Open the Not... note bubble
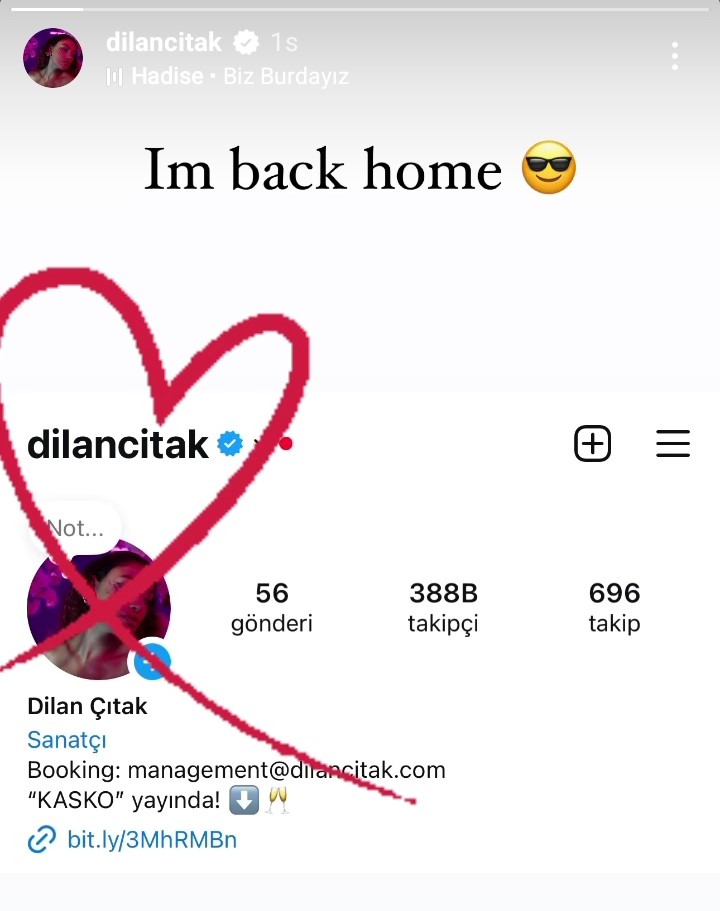Viewport: 720px width, 911px height. (x=75, y=528)
